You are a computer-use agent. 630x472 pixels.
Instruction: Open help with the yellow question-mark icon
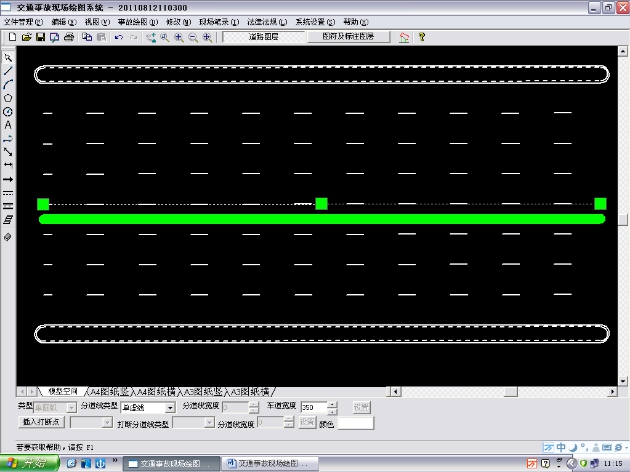tap(421, 37)
